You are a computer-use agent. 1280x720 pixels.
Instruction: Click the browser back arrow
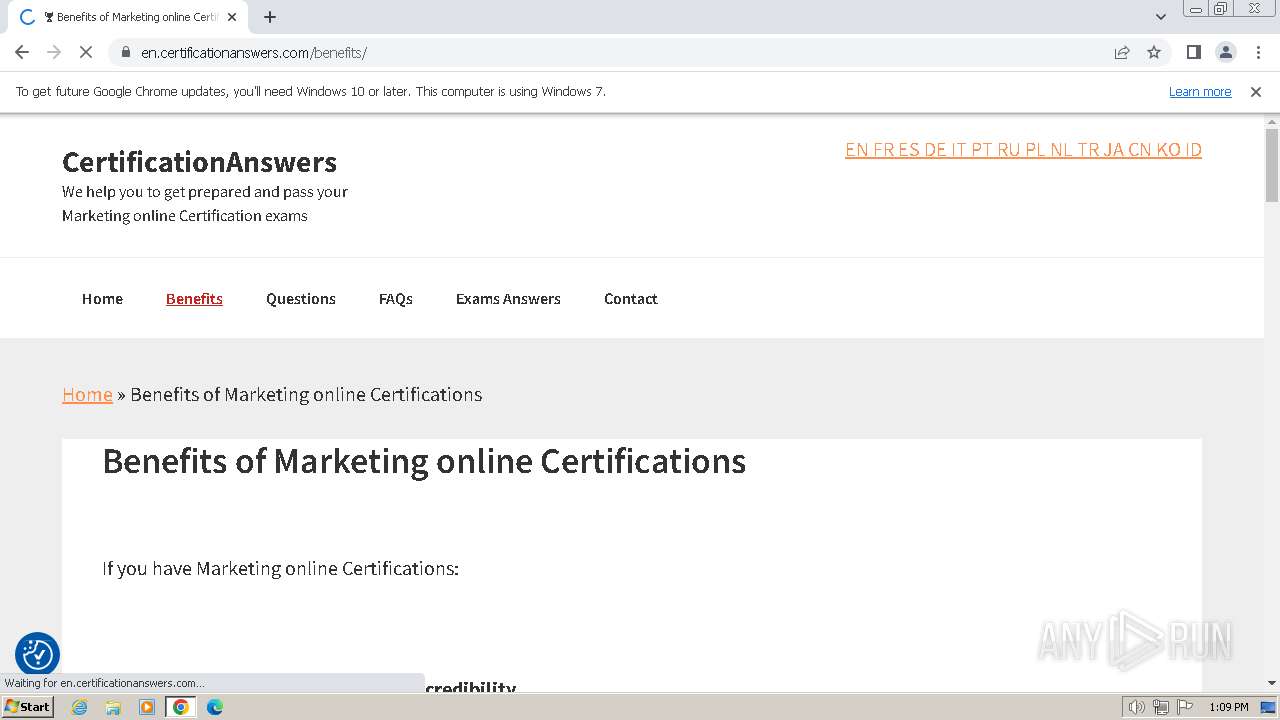click(22, 52)
